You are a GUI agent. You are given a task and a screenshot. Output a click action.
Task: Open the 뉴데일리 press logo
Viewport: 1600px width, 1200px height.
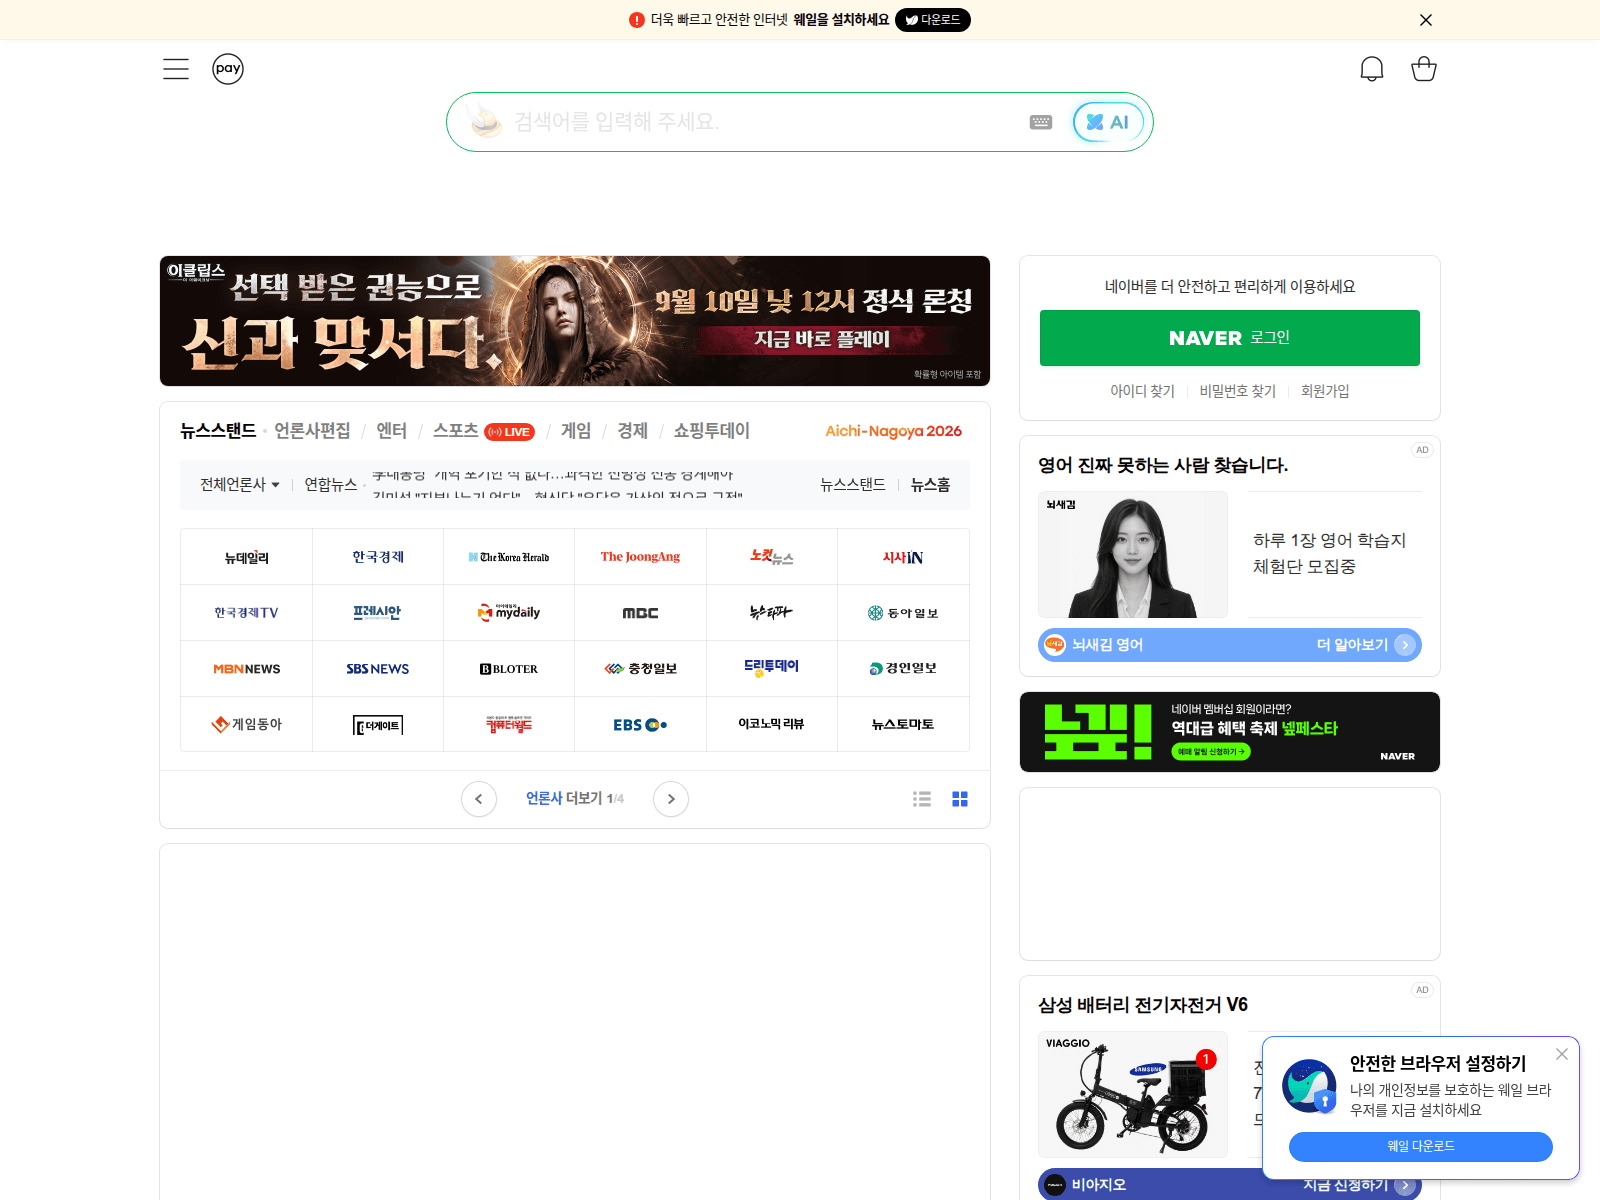point(247,557)
